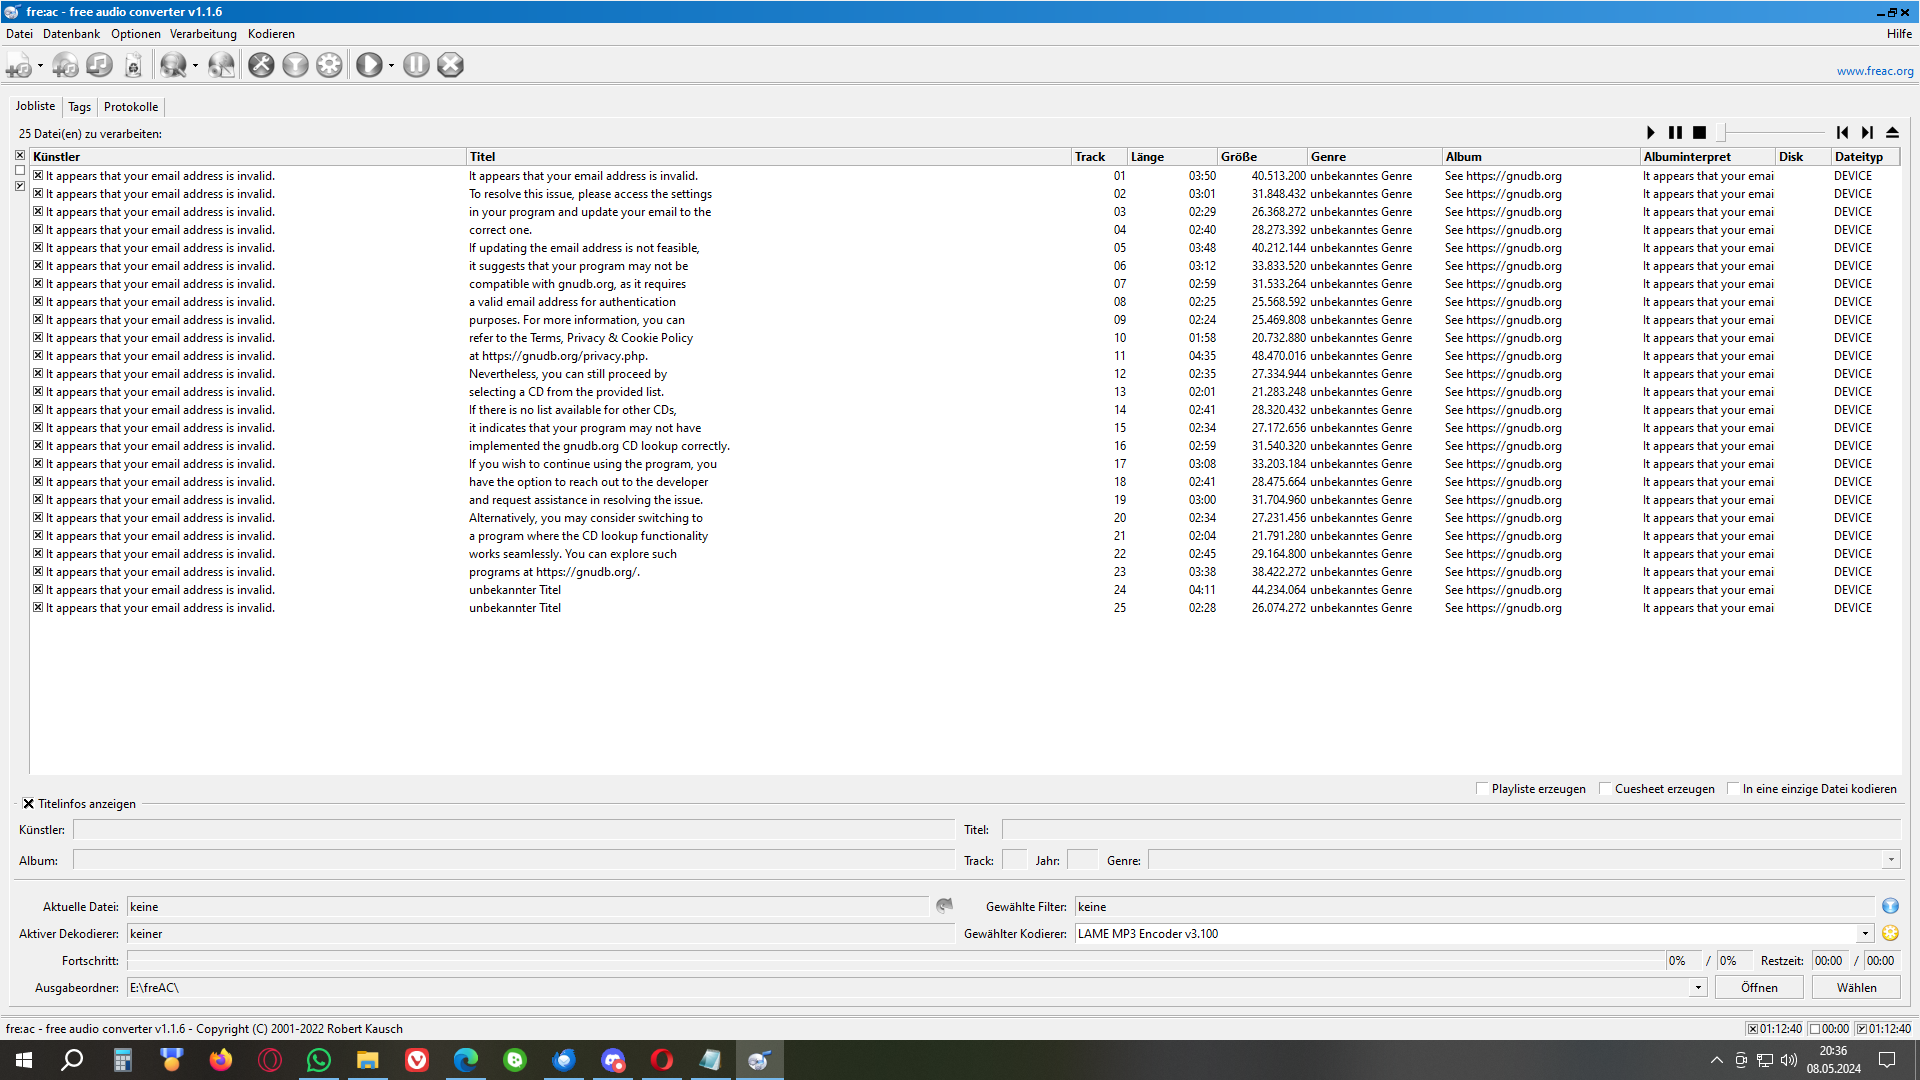Open the filter configuration funnel icon

[295, 66]
